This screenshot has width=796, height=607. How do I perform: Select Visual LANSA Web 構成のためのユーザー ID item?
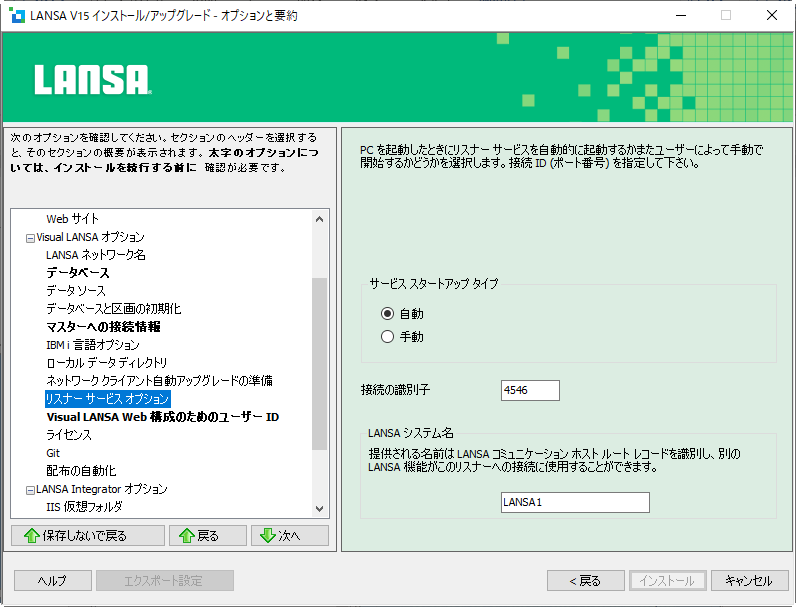(163, 417)
